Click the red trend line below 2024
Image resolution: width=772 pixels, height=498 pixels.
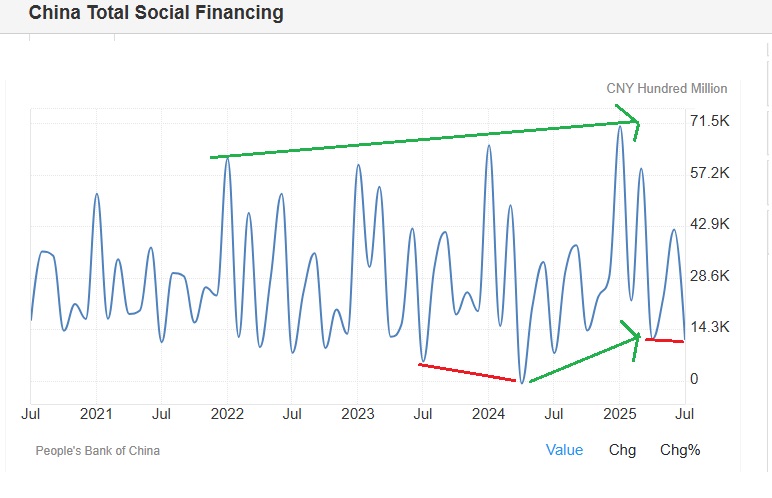470,372
